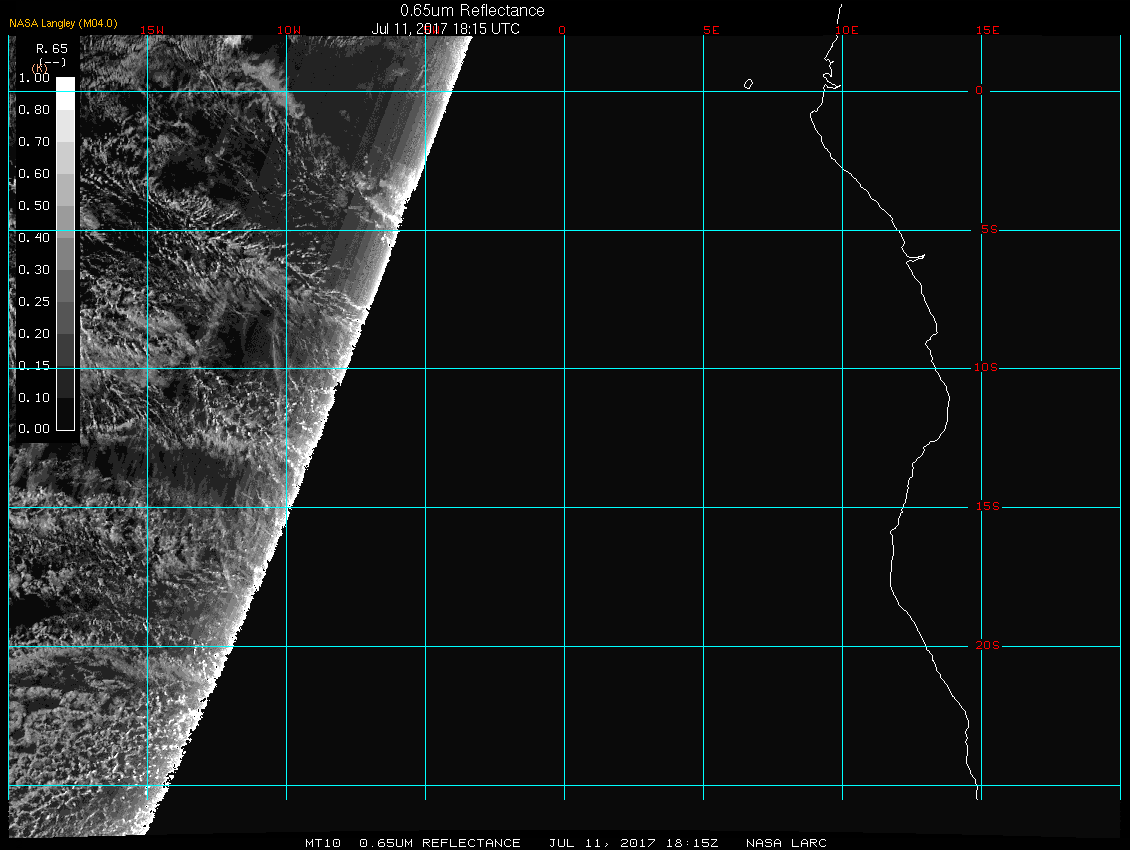This screenshot has height=850, width=1130.
Task: Click the "15S" latitude label
Action: 987,507
